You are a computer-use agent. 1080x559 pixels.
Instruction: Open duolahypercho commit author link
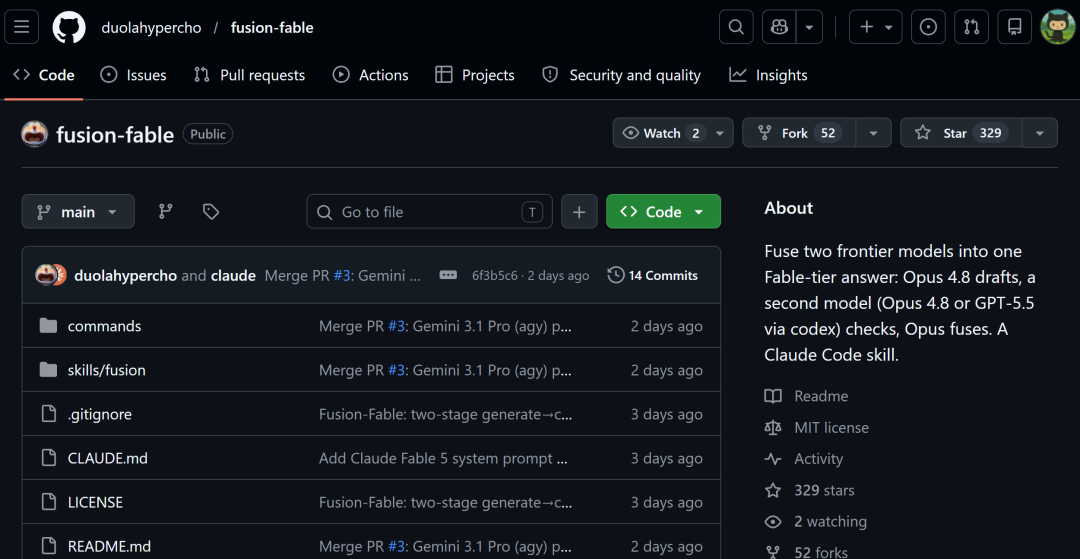coord(125,276)
